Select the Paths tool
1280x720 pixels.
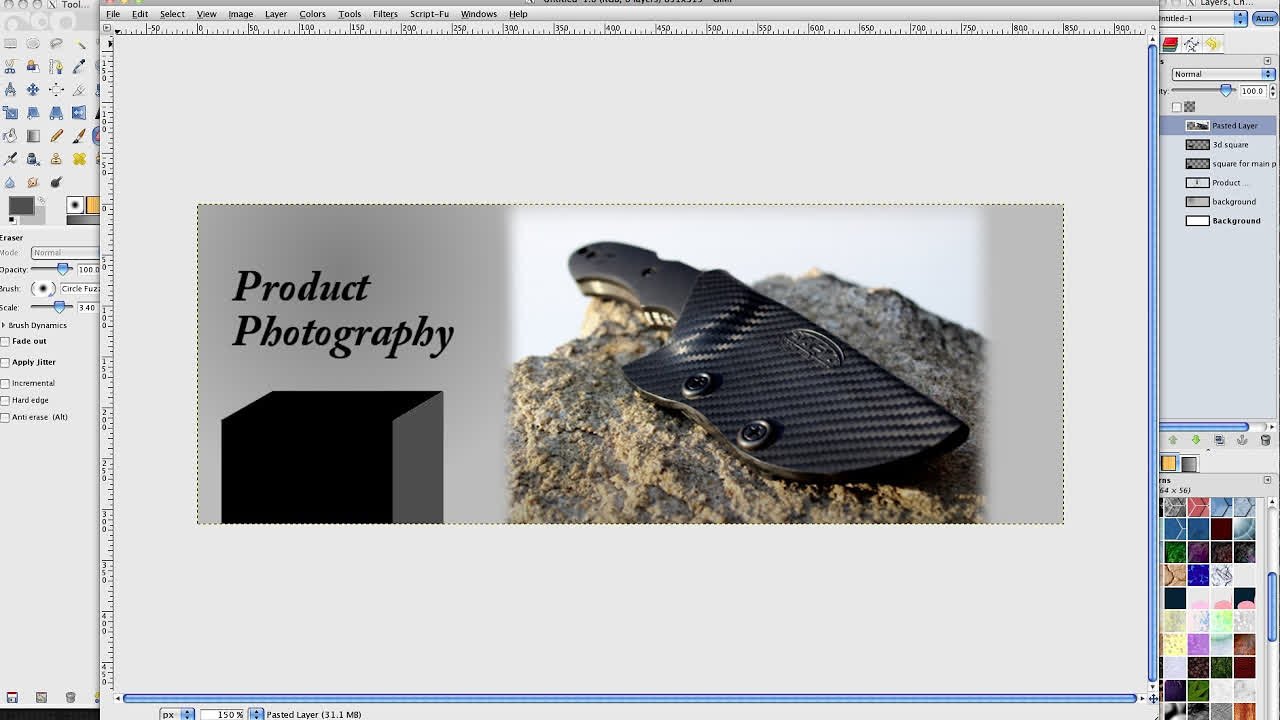[x=56, y=66]
